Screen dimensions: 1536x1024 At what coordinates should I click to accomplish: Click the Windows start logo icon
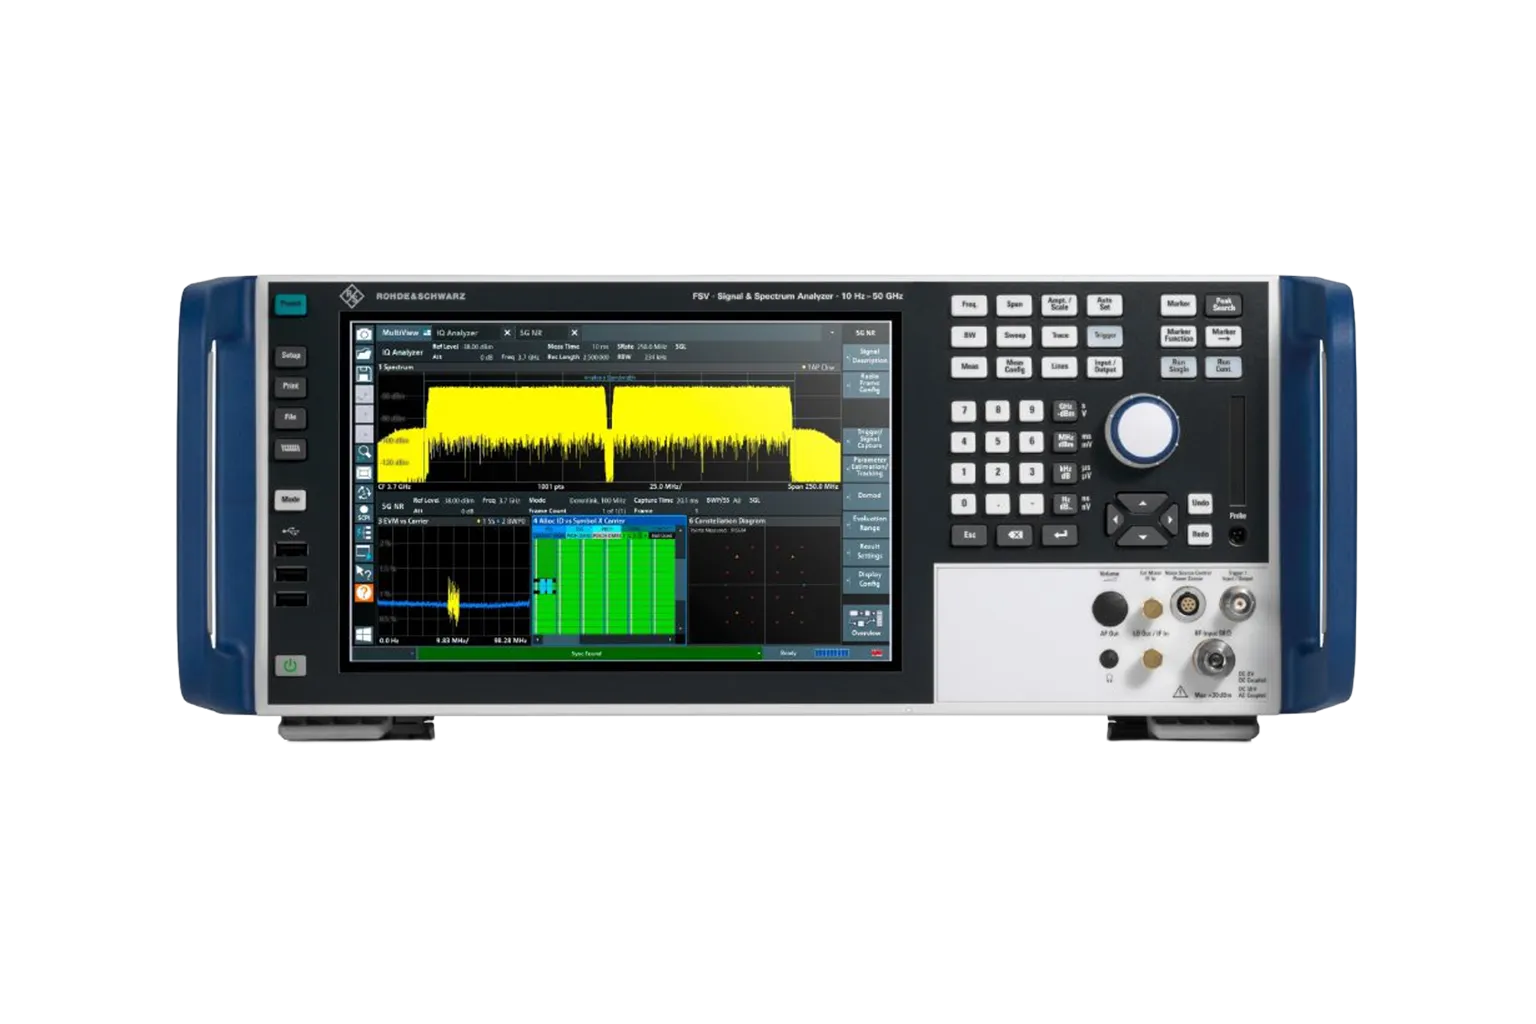(364, 635)
